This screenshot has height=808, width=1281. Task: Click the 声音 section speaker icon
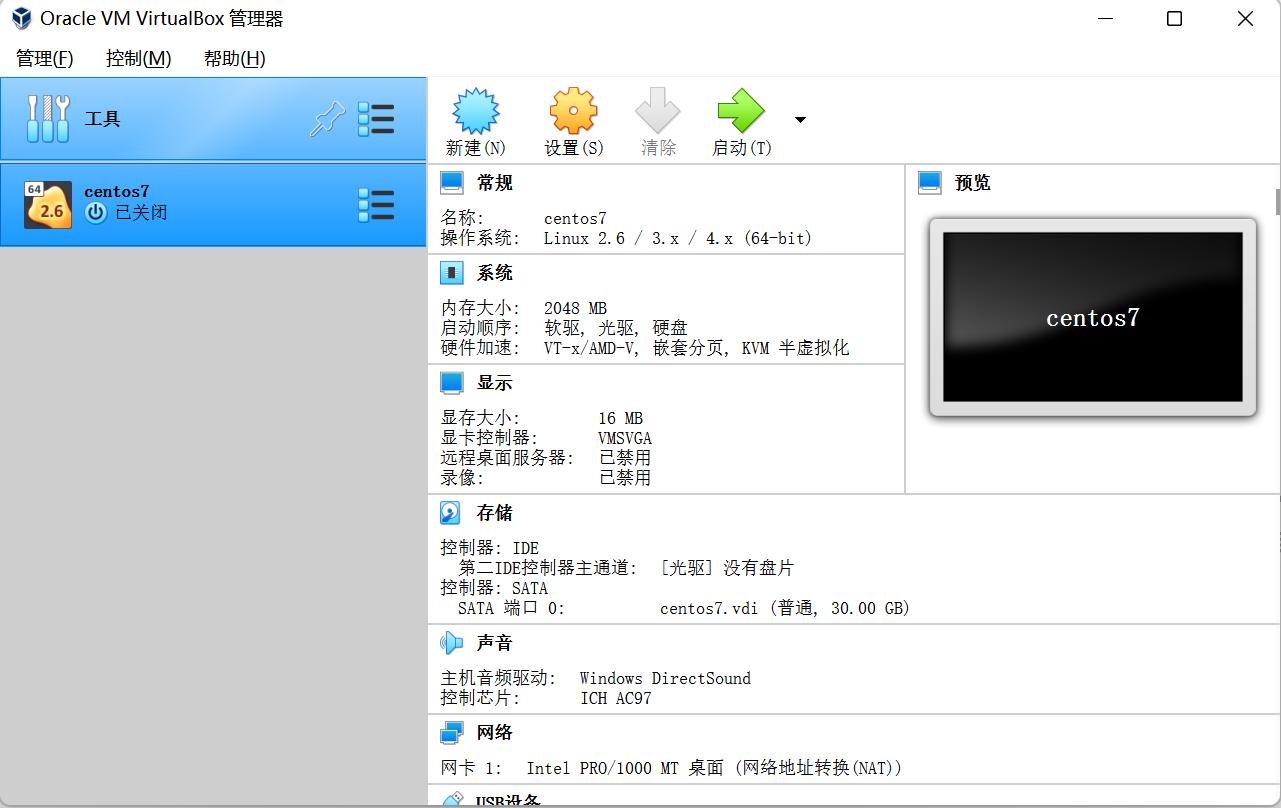click(452, 643)
